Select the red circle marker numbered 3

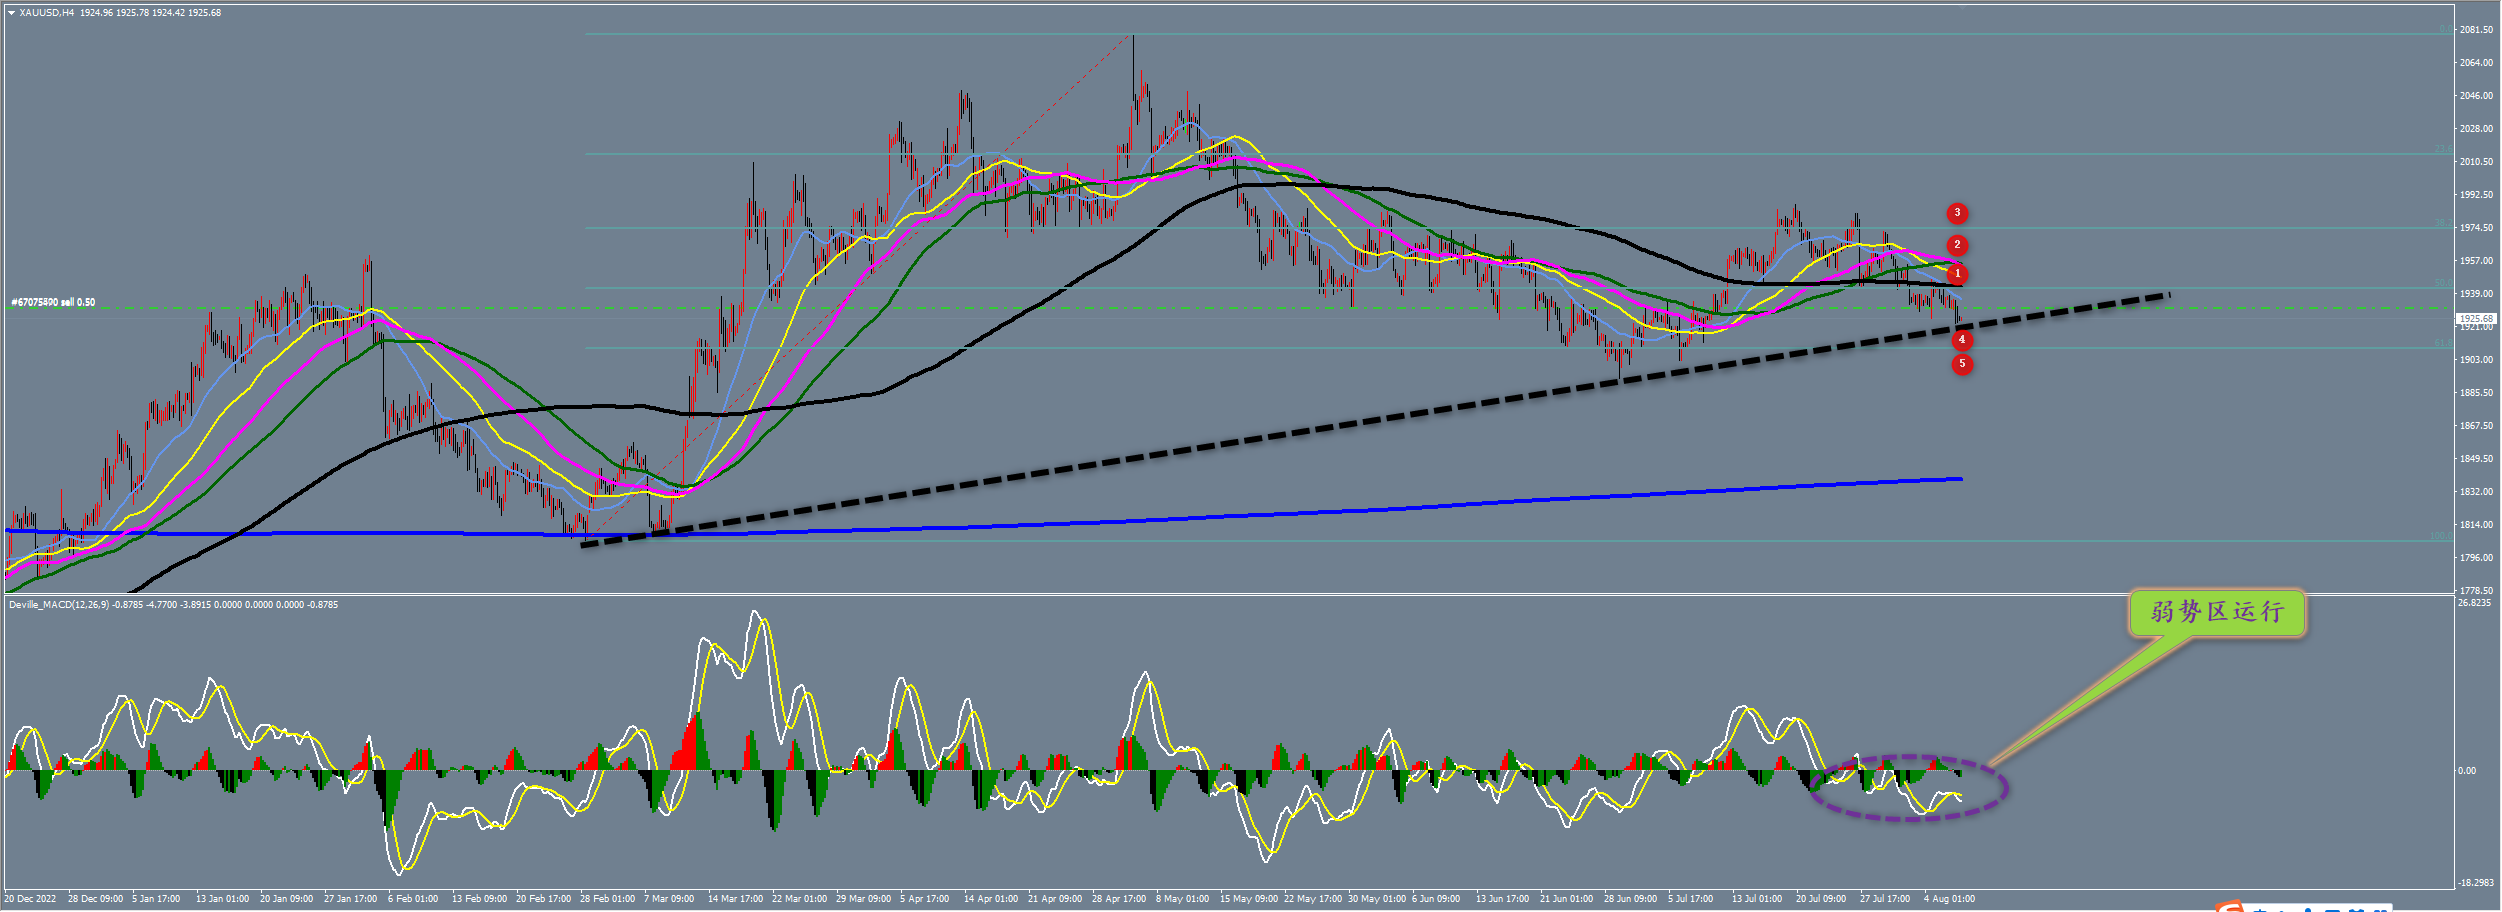[1957, 213]
